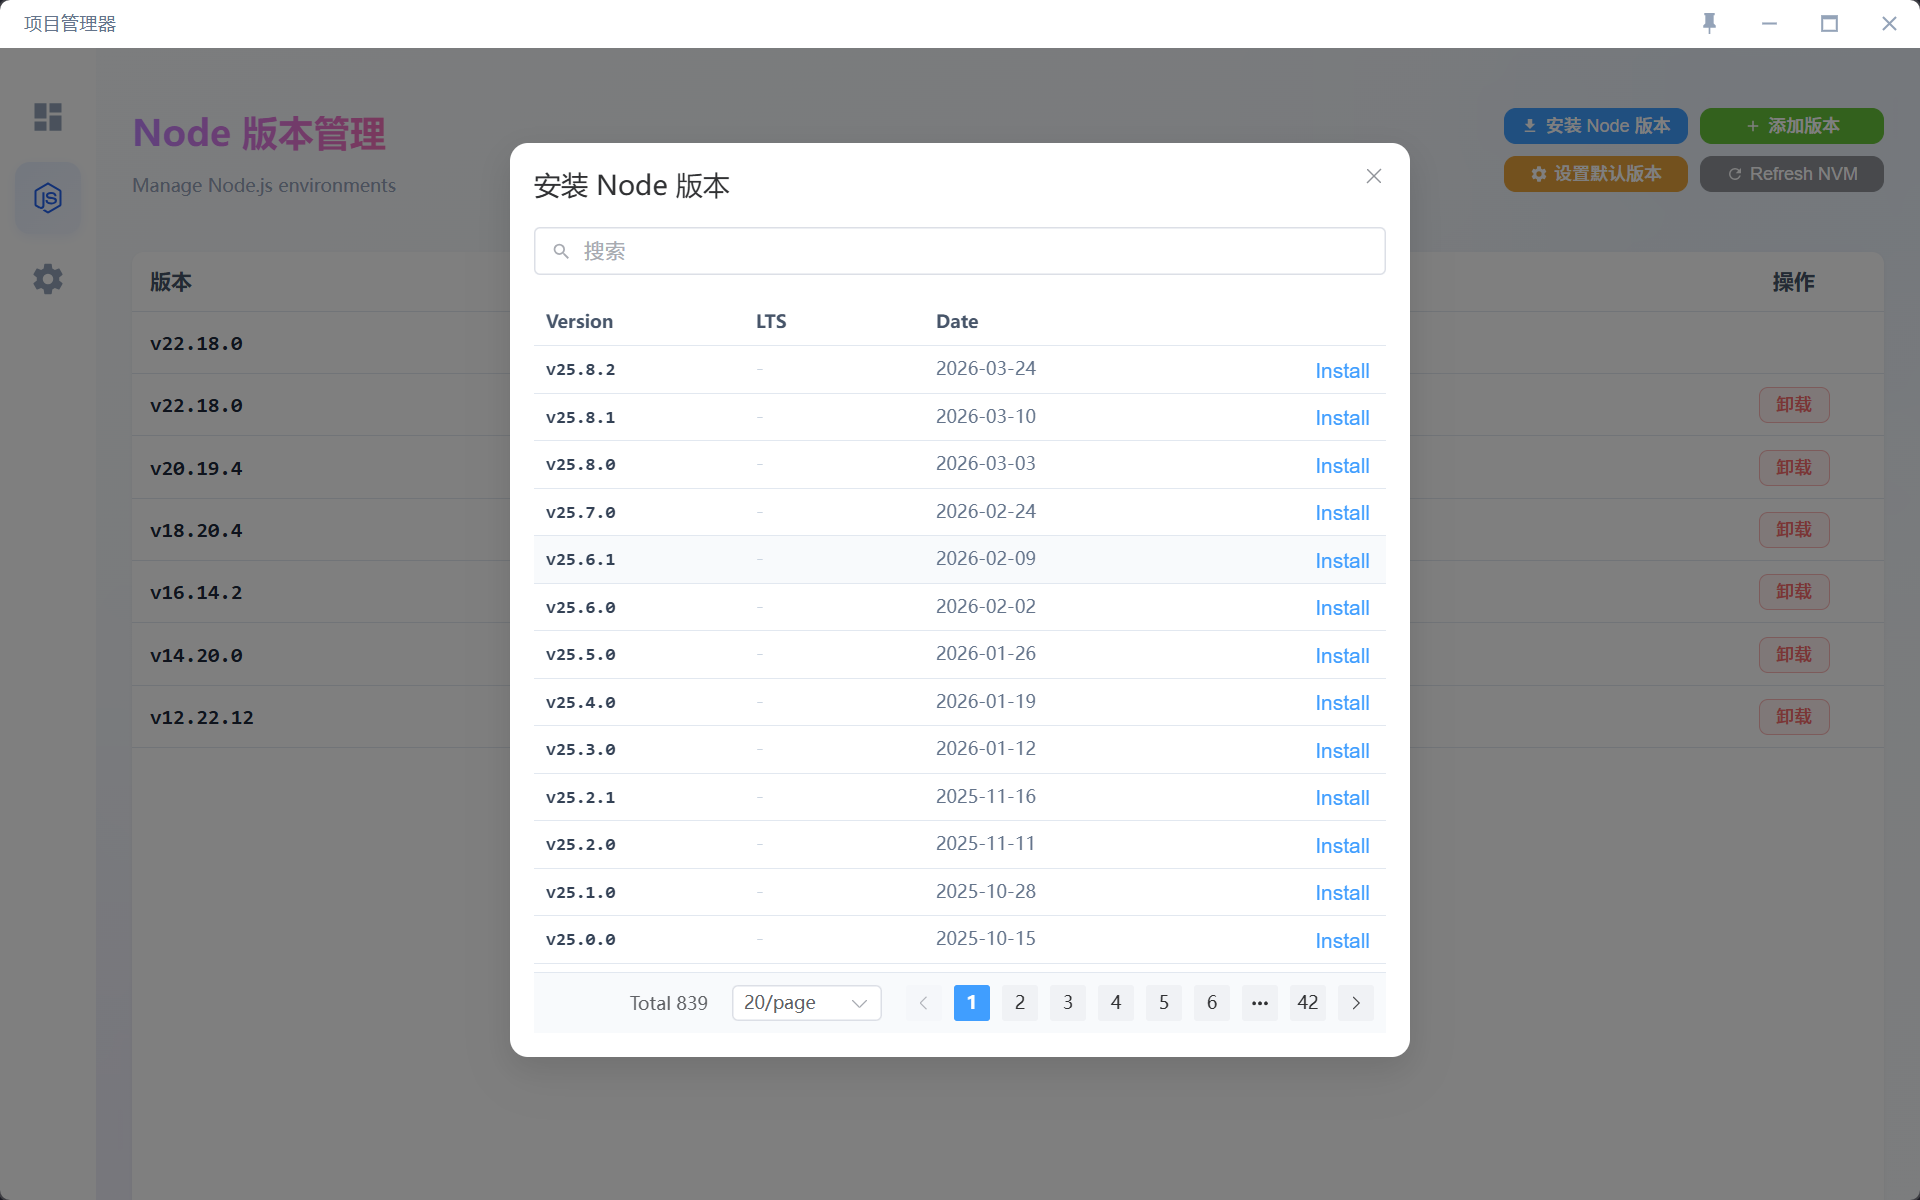
Task: Open the settings gear in sidebar
Action: coord(48,279)
